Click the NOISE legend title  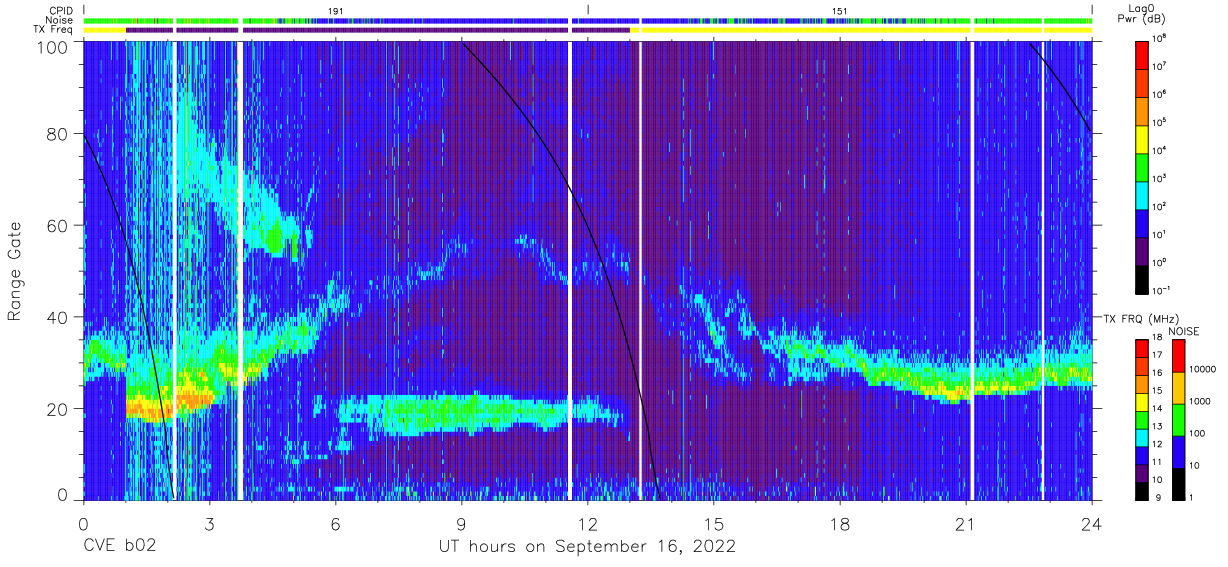tap(1183, 330)
